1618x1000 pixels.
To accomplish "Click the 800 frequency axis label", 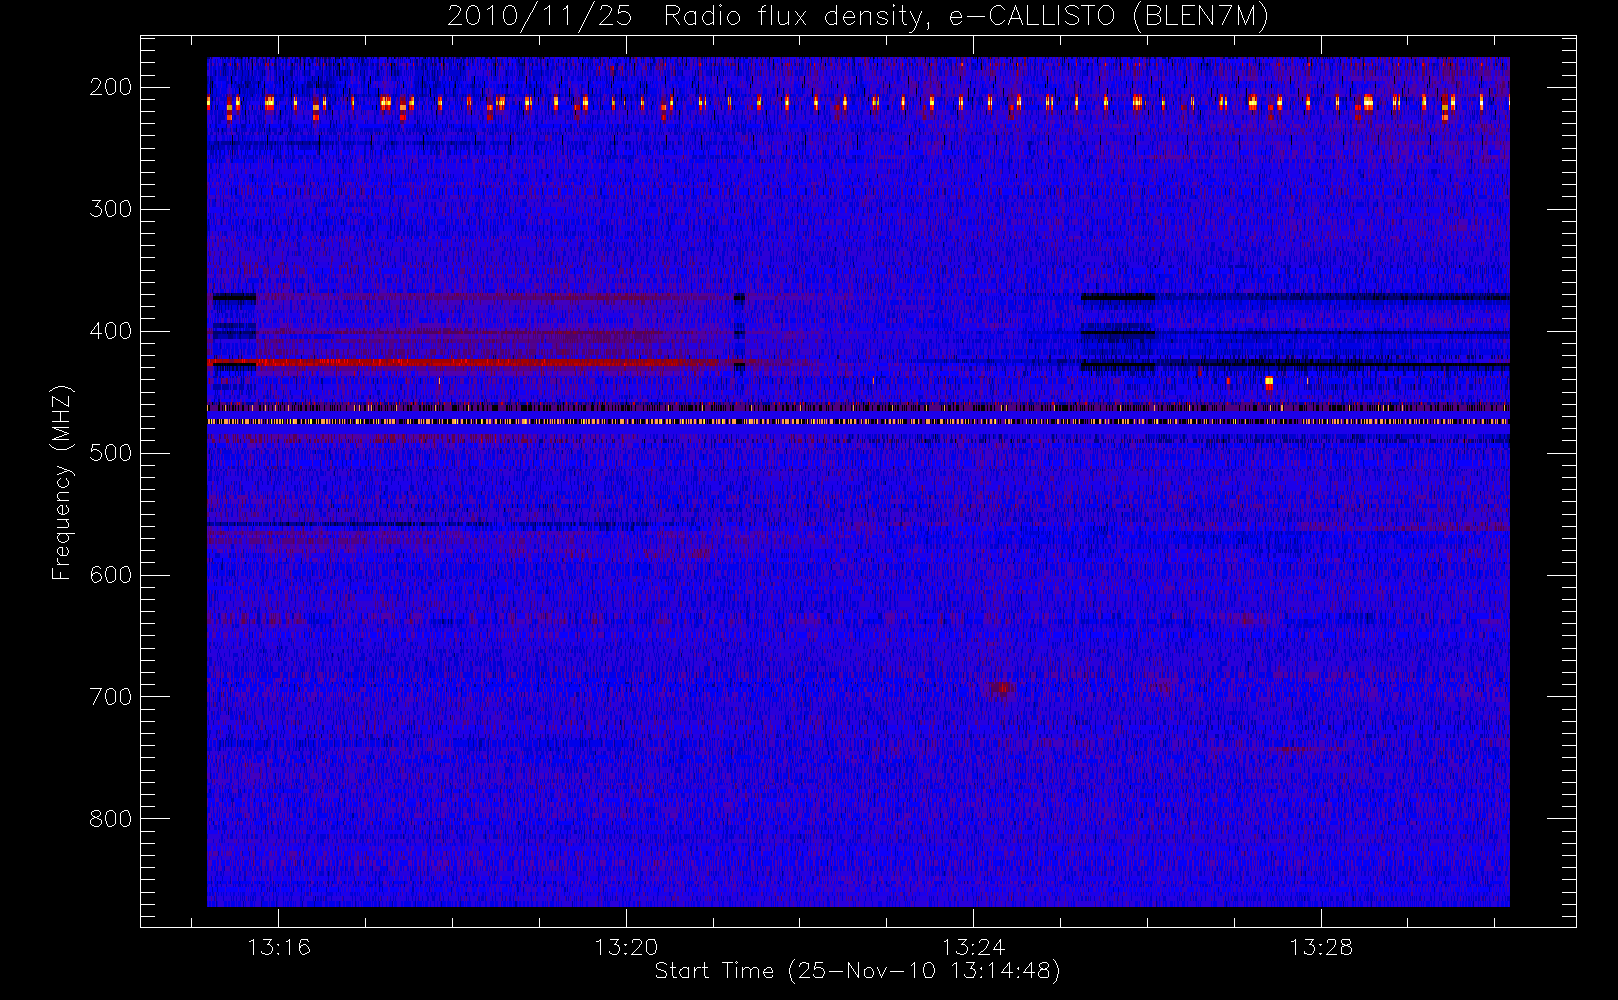I will point(111,819).
